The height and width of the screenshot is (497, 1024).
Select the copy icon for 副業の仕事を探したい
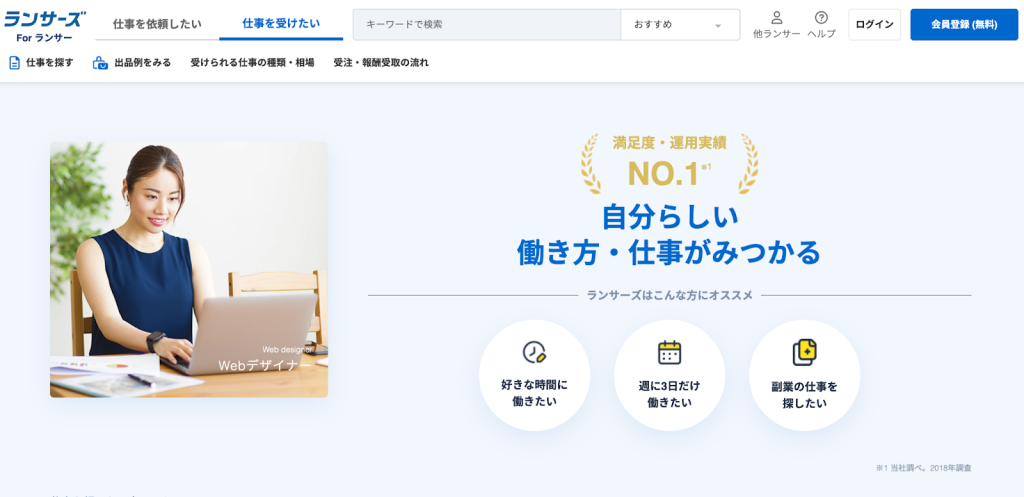click(x=805, y=353)
